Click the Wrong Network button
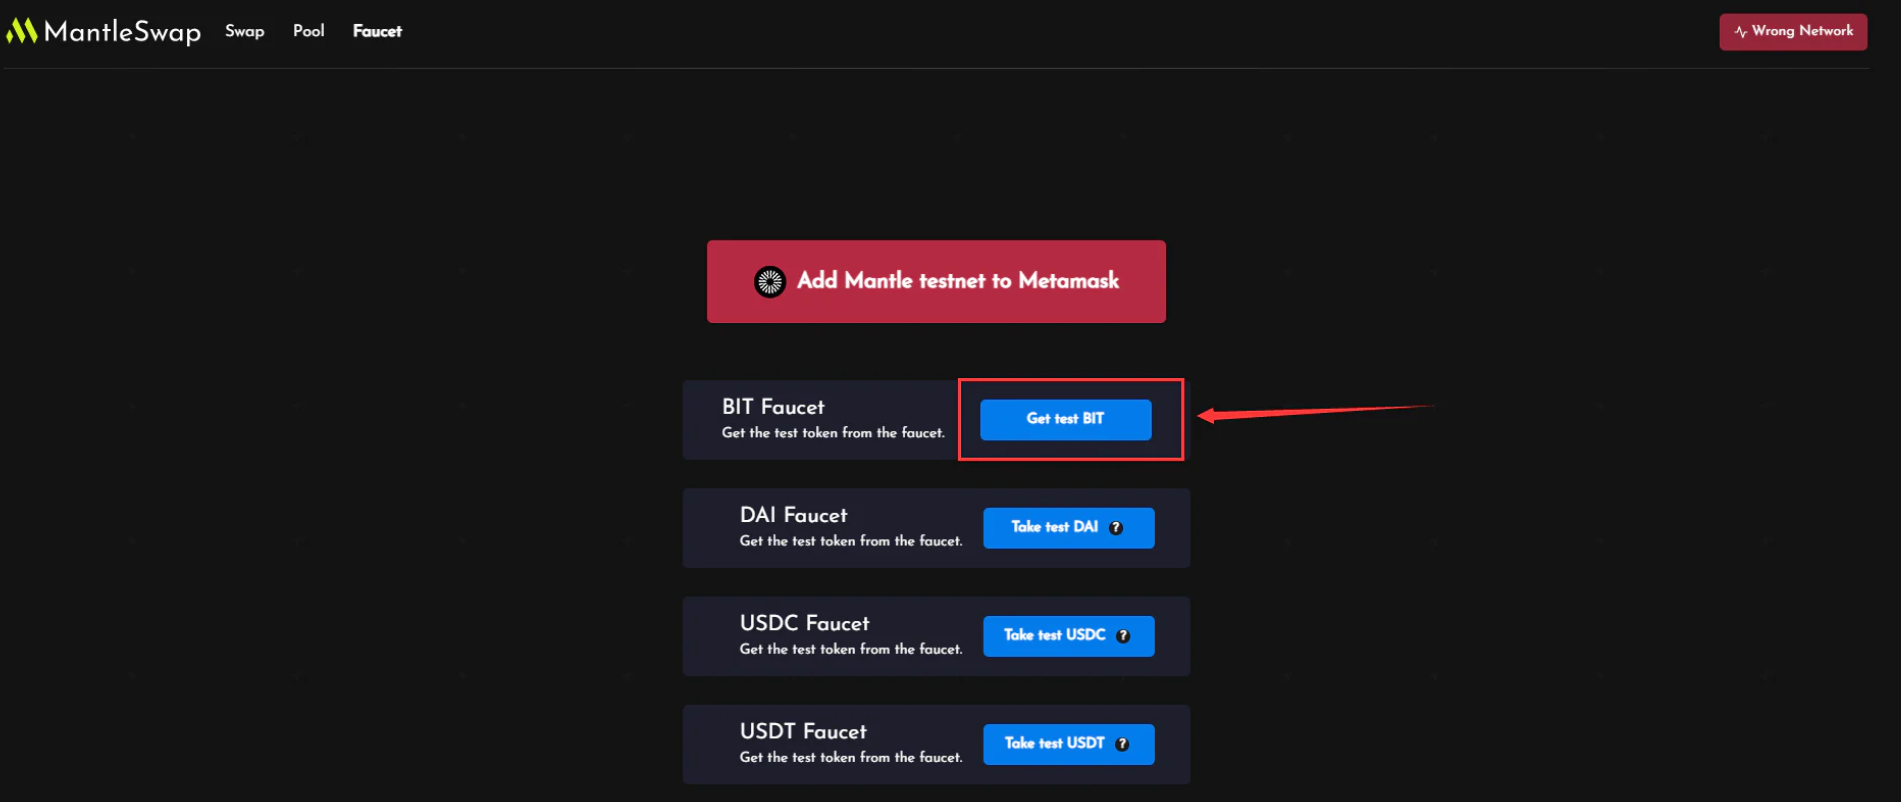The image size is (1901, 802). [x=1793, y=32]
